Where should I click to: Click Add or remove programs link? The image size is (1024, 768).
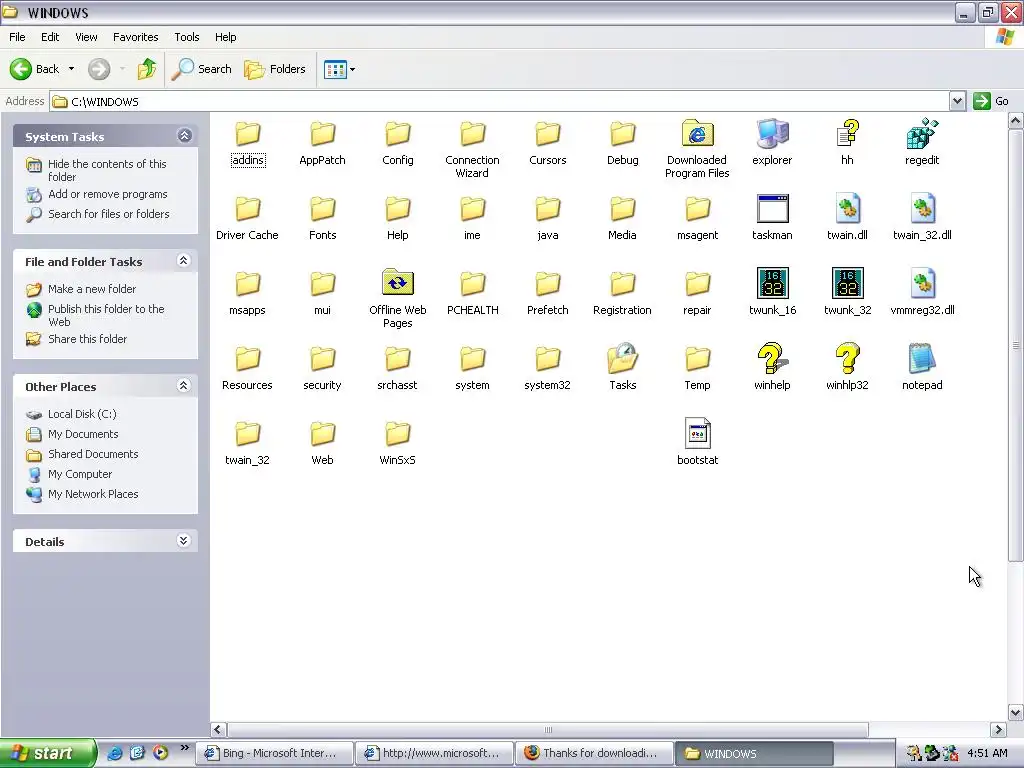coord(108,194)
